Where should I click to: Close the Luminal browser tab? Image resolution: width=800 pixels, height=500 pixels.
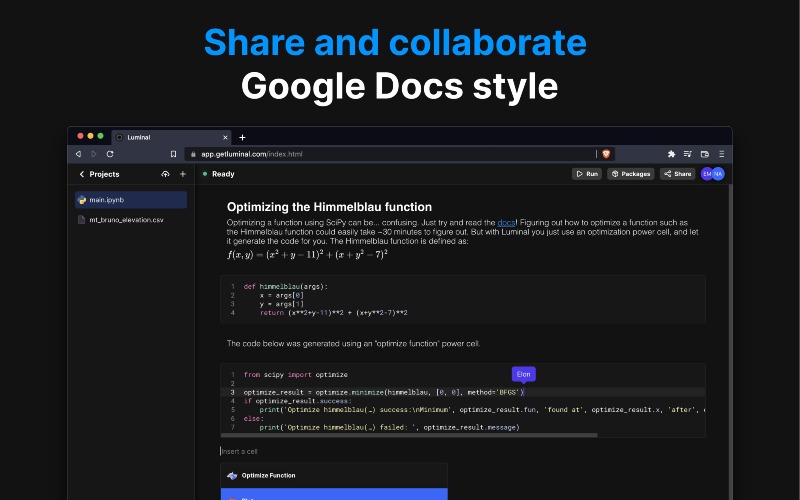[x=225, y=137]
